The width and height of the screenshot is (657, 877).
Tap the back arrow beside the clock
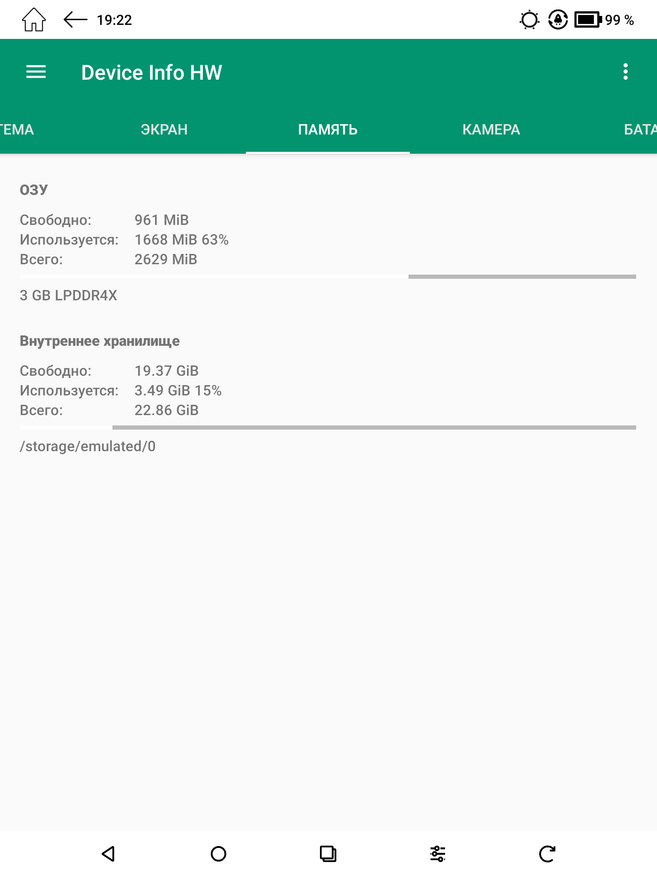(x=75, y=20)
